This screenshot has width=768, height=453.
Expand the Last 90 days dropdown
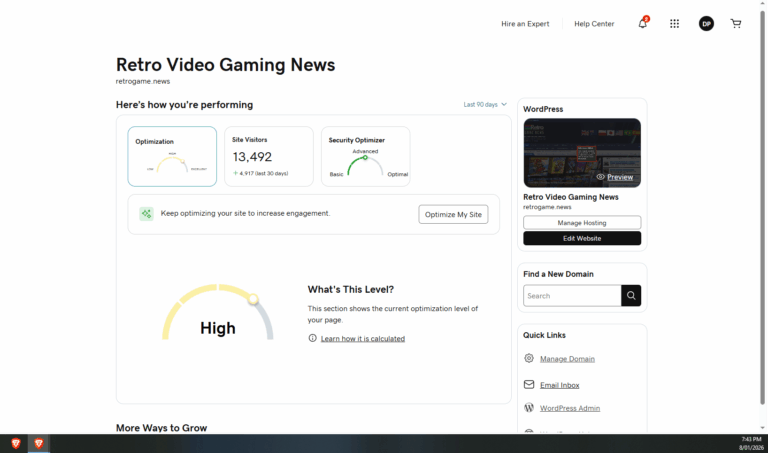coord(485,104)
